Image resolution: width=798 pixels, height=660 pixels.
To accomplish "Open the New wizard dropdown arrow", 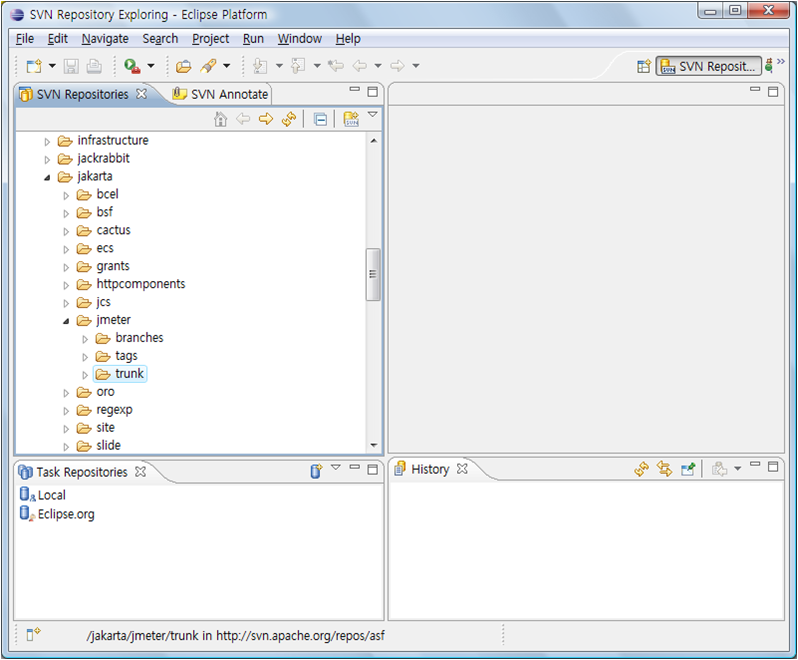I will (x=52, y=66).
